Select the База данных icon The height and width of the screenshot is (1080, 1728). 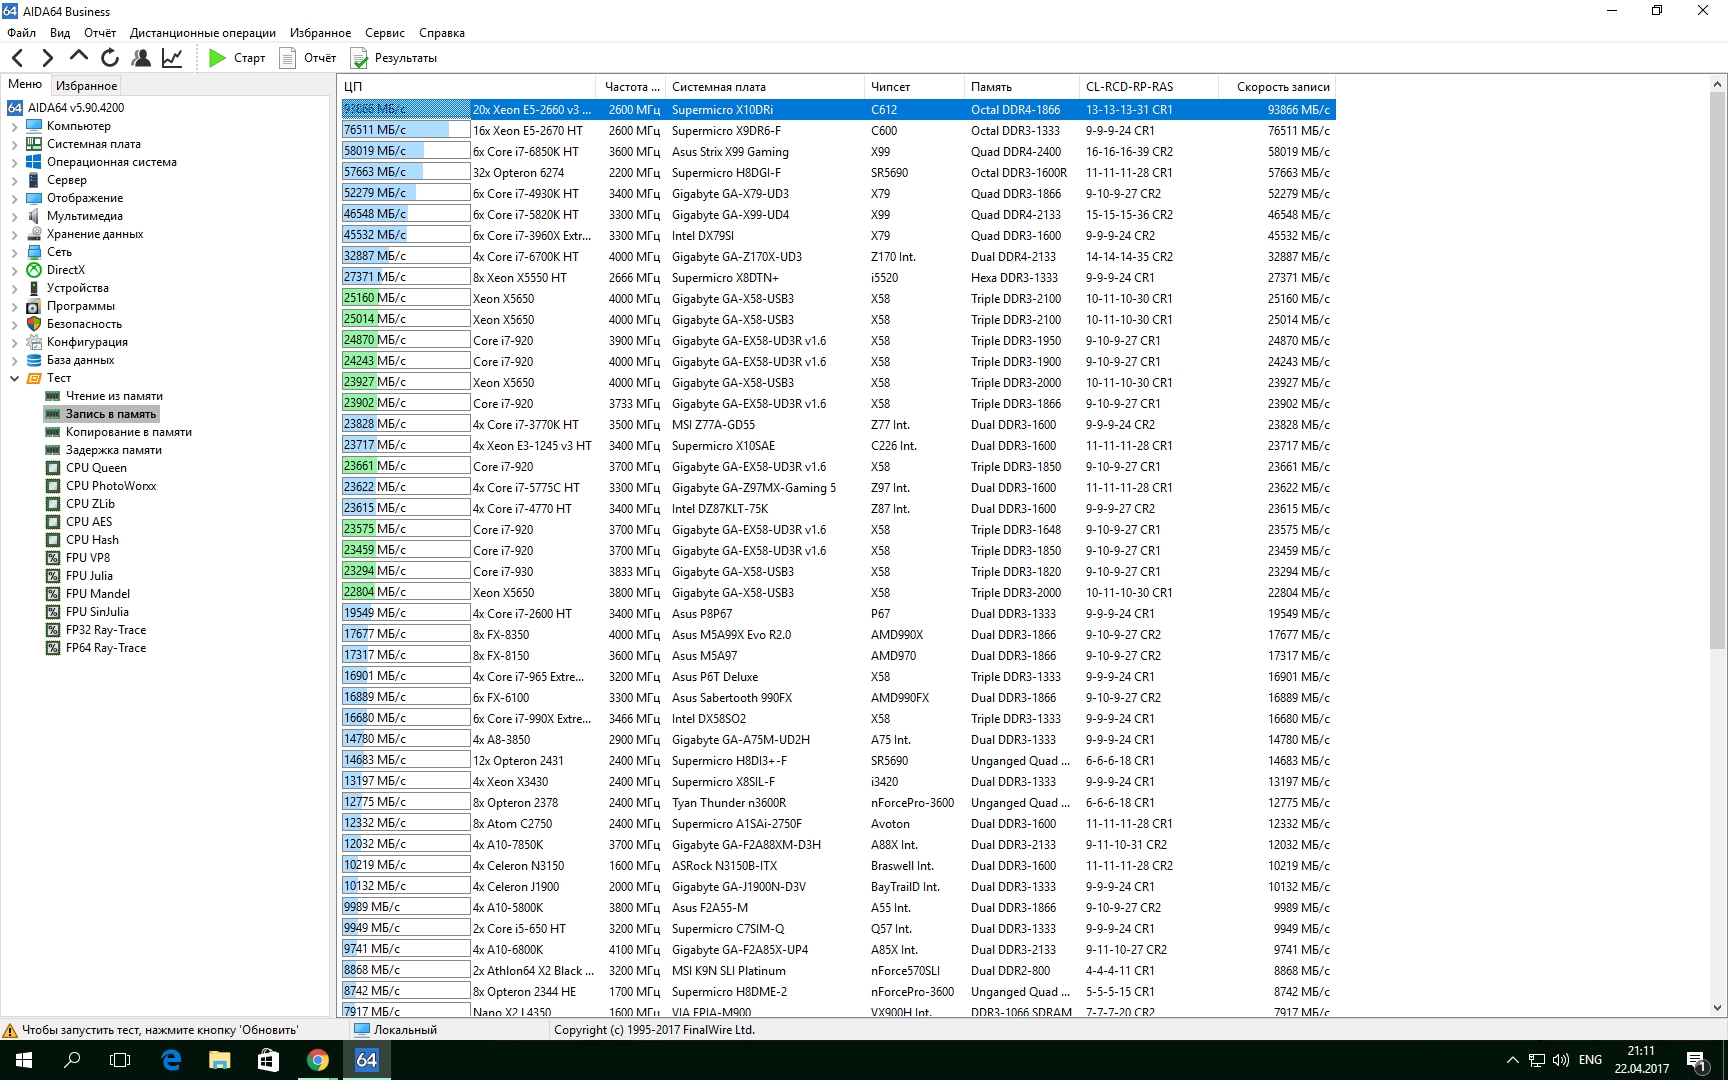(34, 360)
